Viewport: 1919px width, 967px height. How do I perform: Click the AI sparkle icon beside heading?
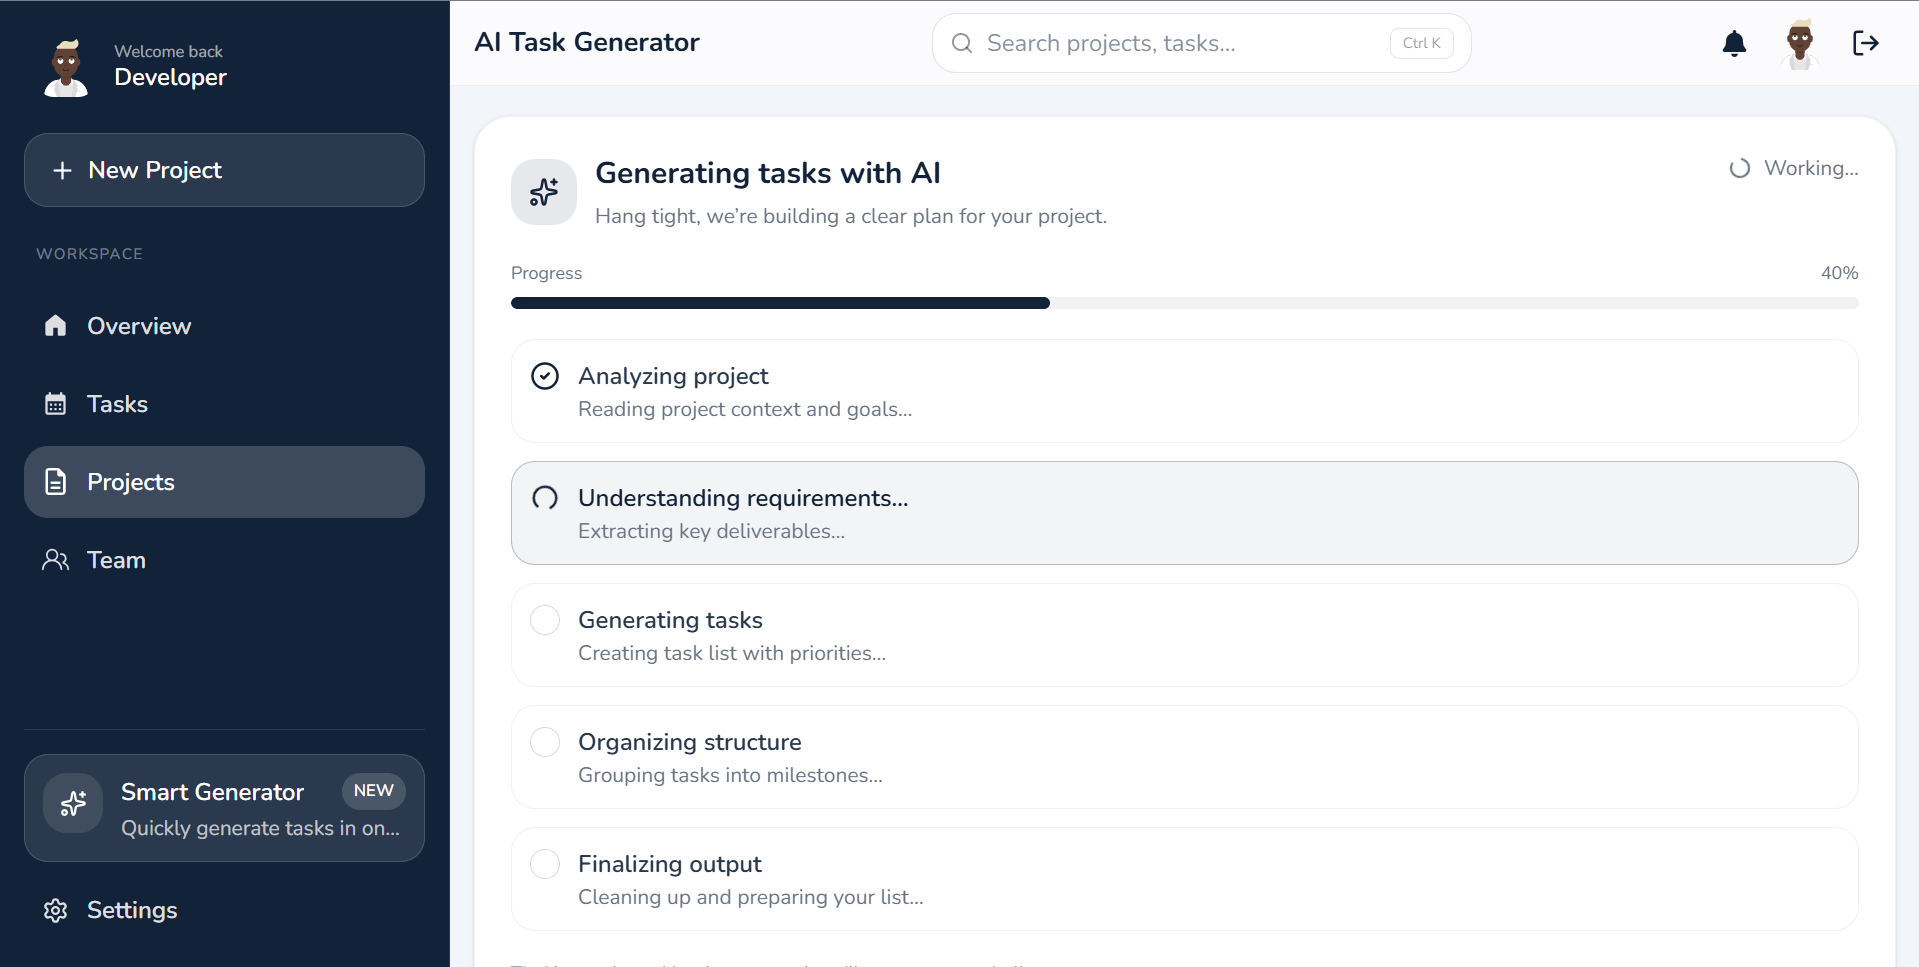point(544,192)
